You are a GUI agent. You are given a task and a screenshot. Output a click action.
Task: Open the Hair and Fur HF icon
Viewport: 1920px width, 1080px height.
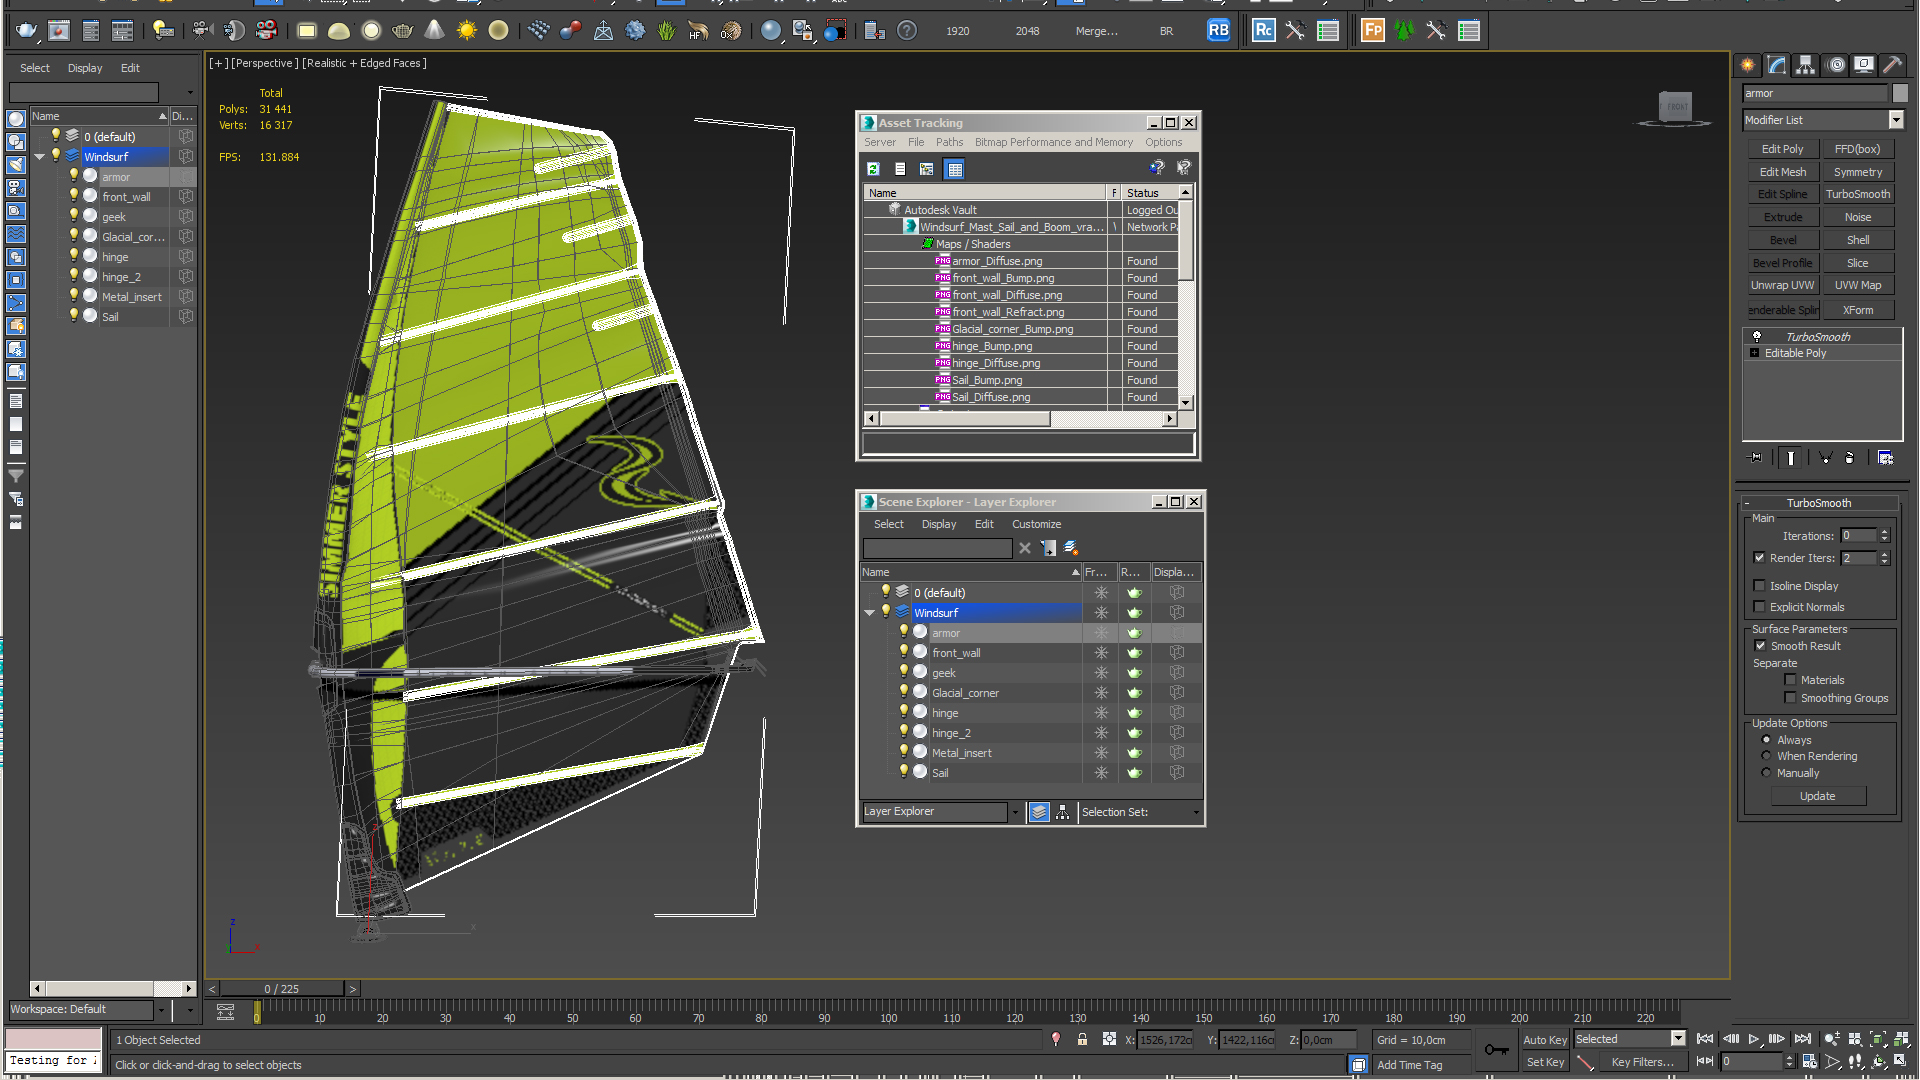[x=698, y=30]
